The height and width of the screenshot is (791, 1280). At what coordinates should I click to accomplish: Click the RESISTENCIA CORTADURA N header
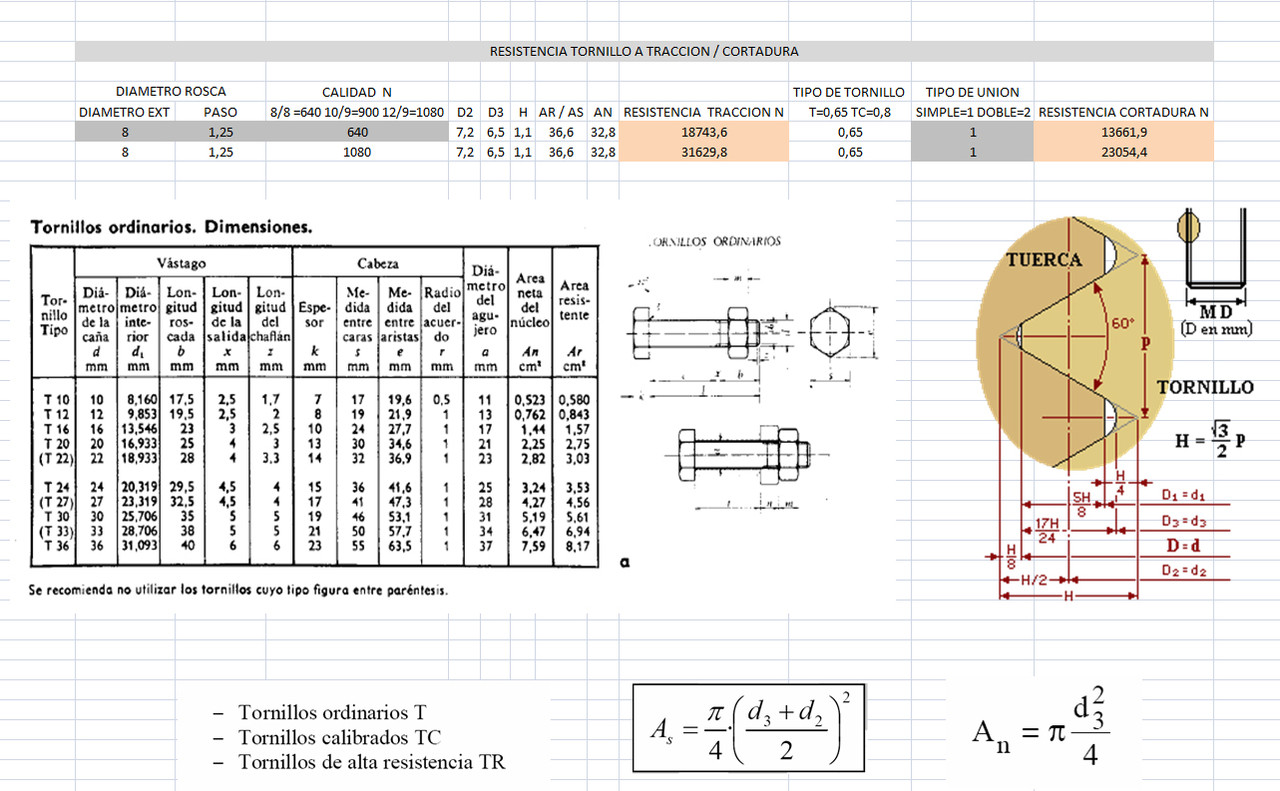tap(1123, 112)
